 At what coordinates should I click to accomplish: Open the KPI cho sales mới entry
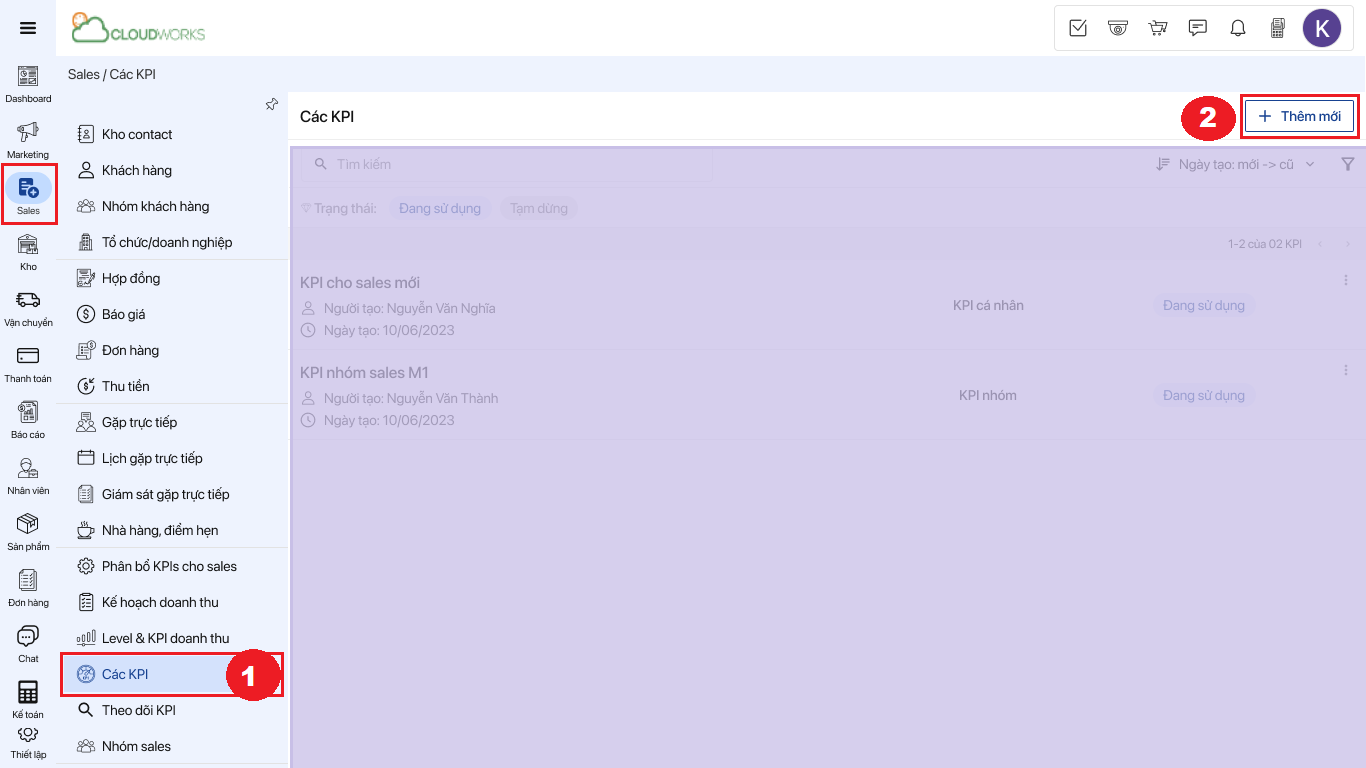click(360, 283)
